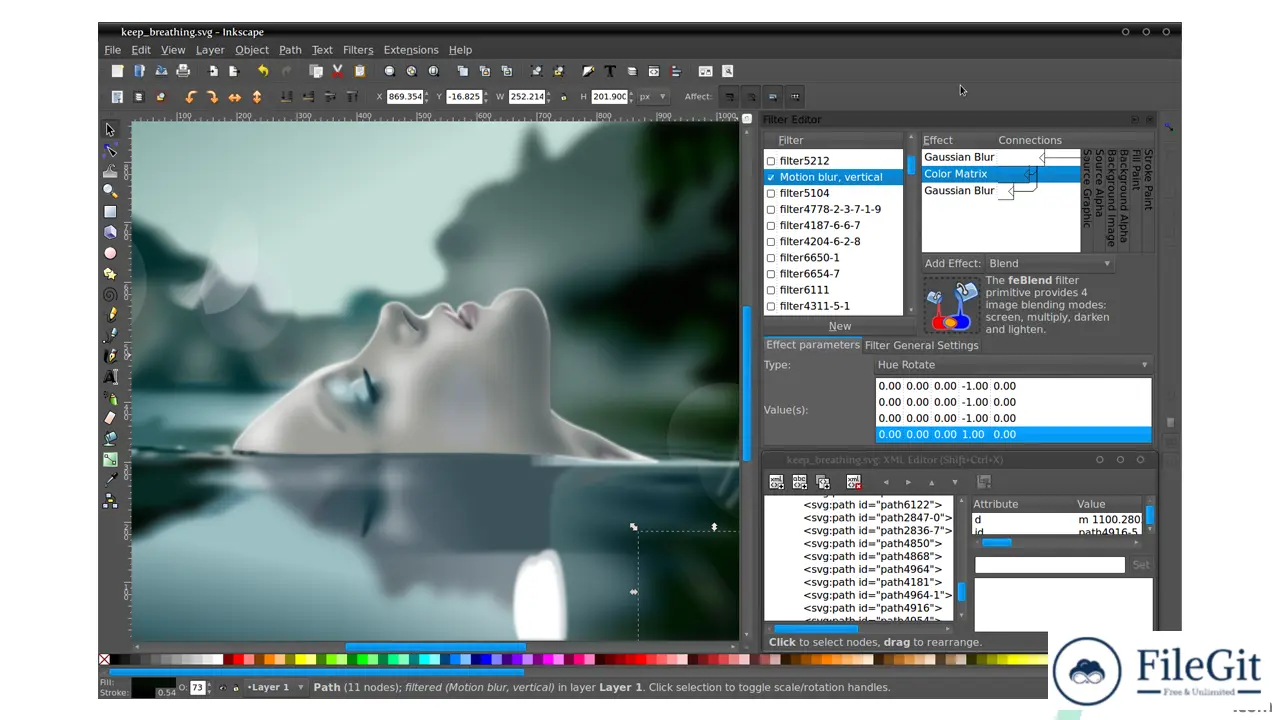Select the Eraser tool
The width and height of the screenshot is (1280, 720).
110,418
